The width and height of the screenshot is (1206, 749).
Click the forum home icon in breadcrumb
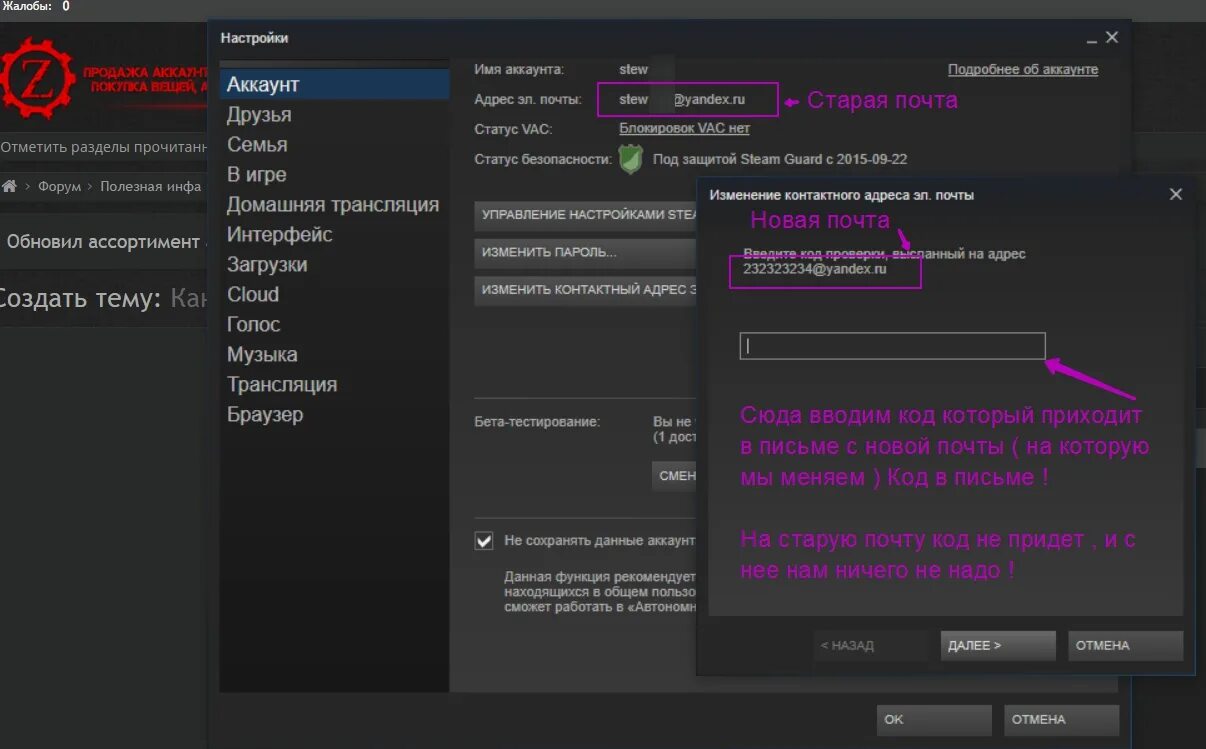pos(9,186)
